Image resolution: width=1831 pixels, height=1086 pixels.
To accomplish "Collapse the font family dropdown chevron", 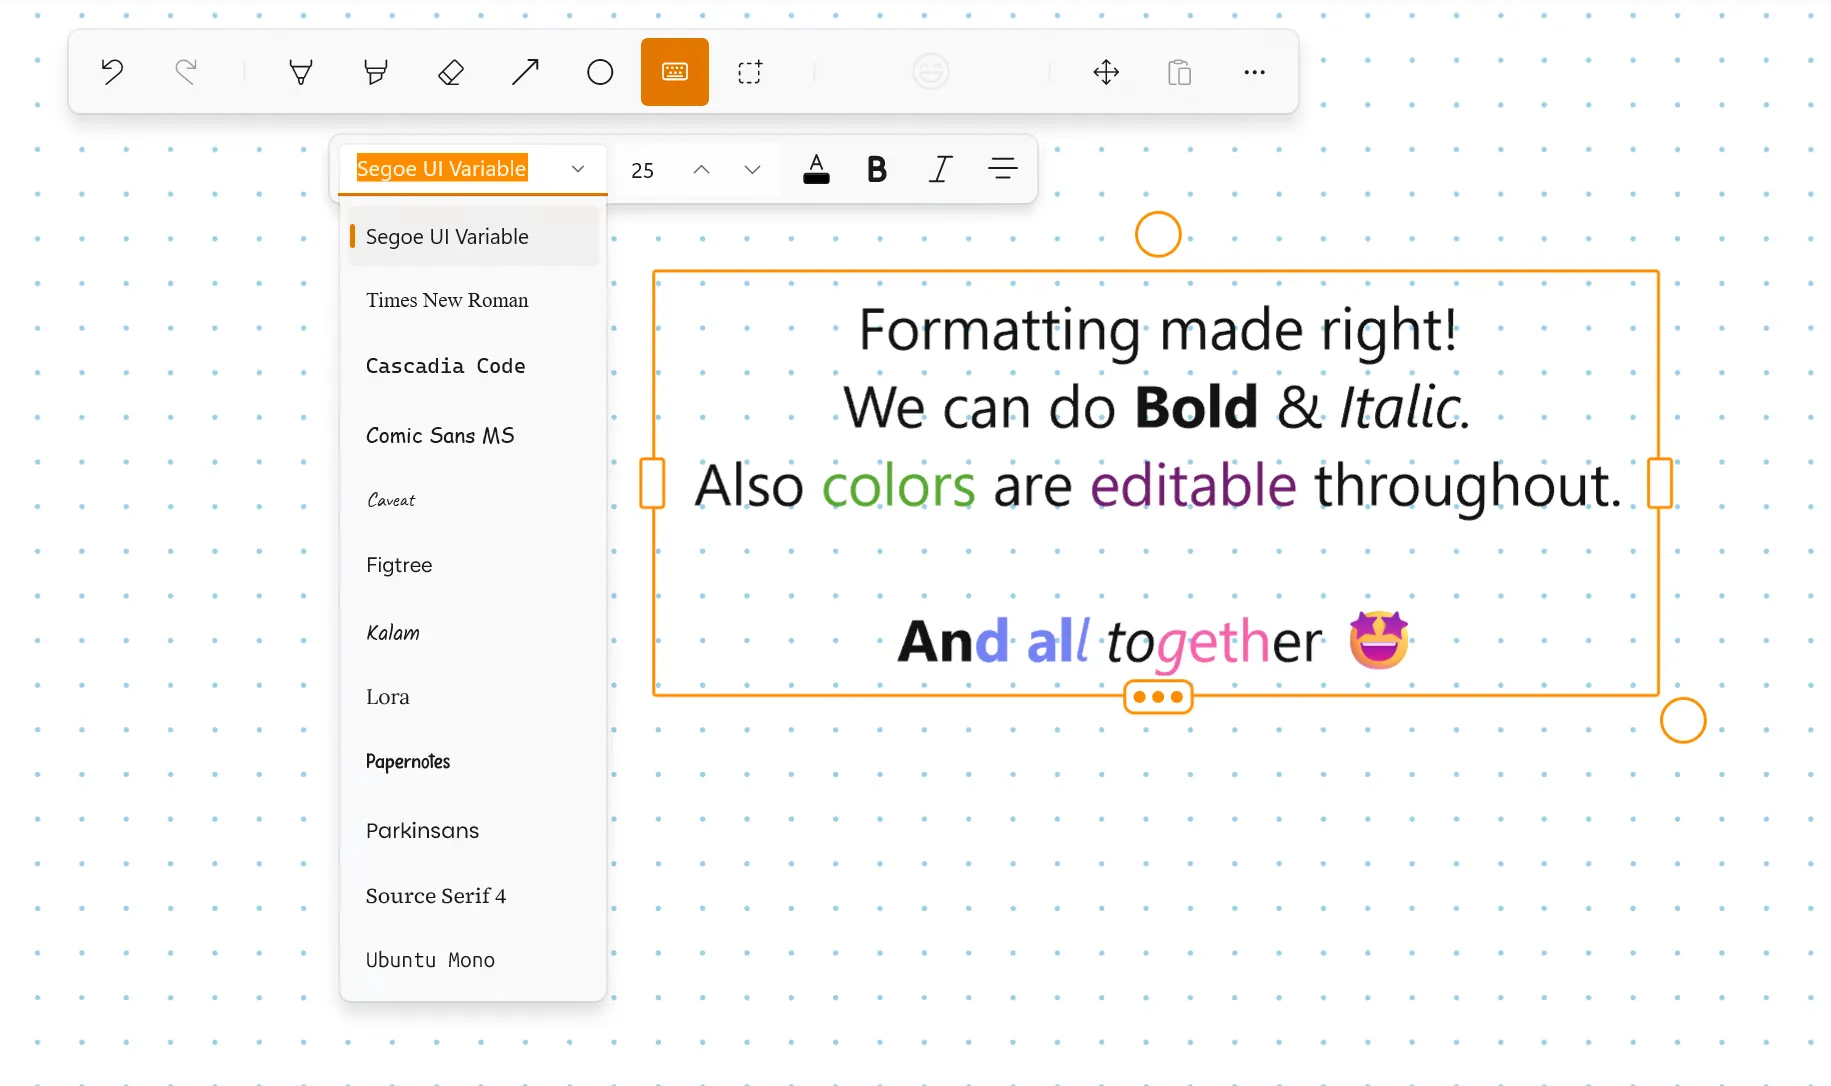I will (x=578, y=169).
